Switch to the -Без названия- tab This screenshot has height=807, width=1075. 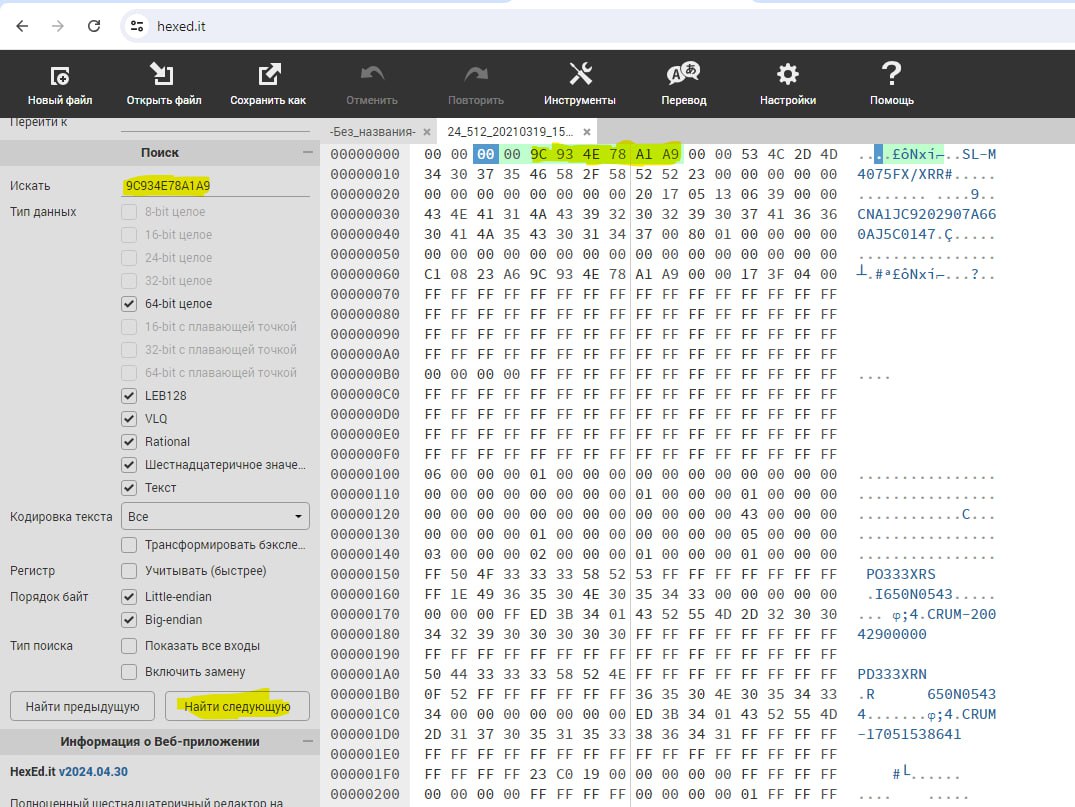click(372, 132)
